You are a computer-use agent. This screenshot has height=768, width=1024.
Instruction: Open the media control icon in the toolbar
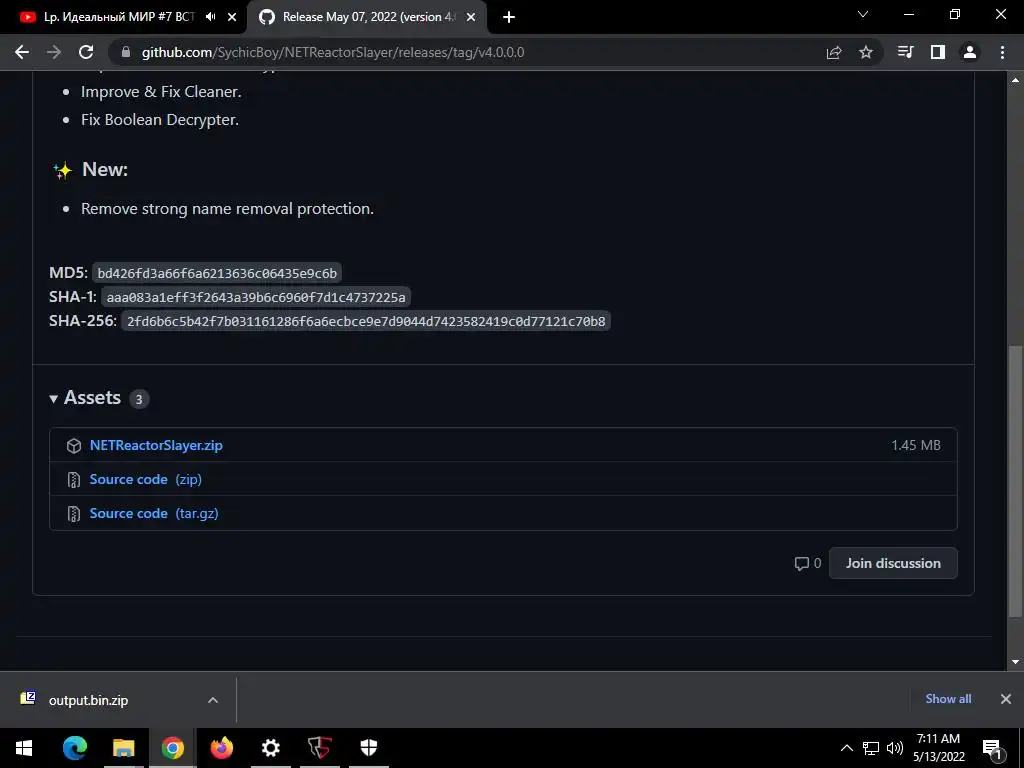pos(905,52)
